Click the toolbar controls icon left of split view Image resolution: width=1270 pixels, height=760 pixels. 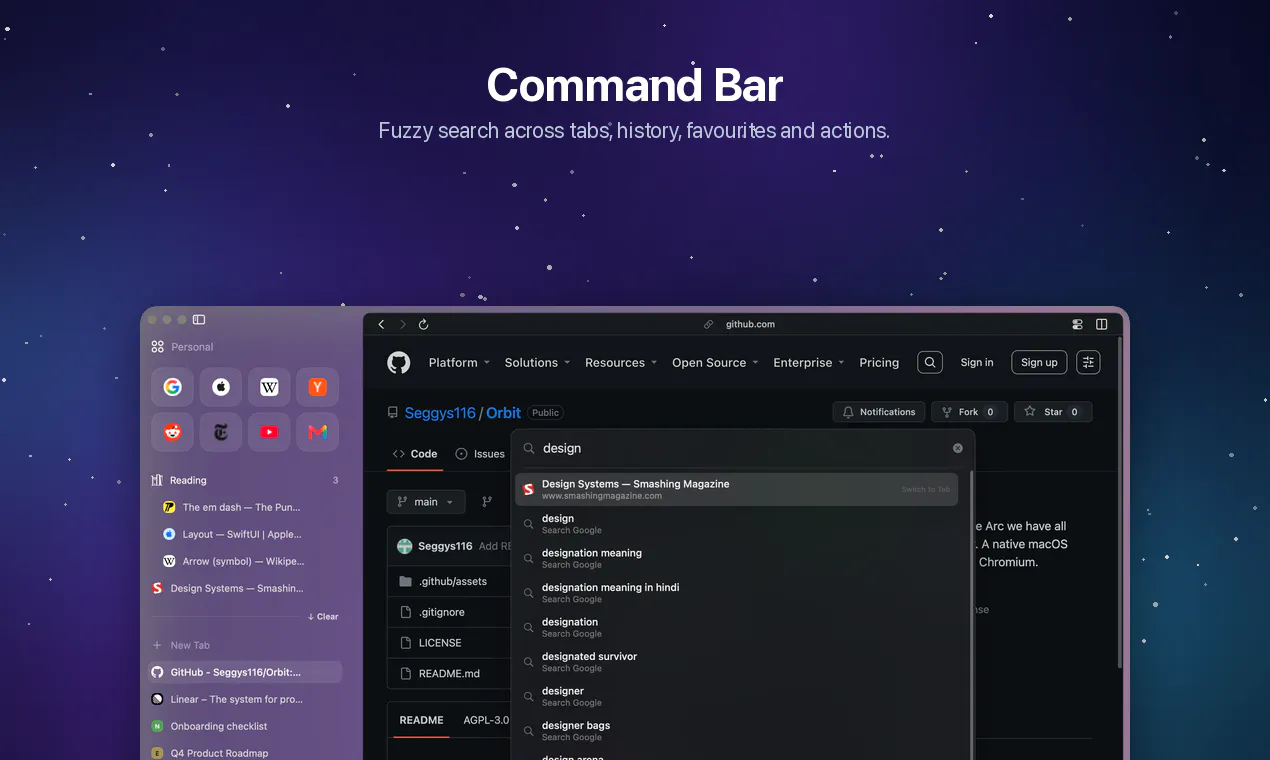1077,324
